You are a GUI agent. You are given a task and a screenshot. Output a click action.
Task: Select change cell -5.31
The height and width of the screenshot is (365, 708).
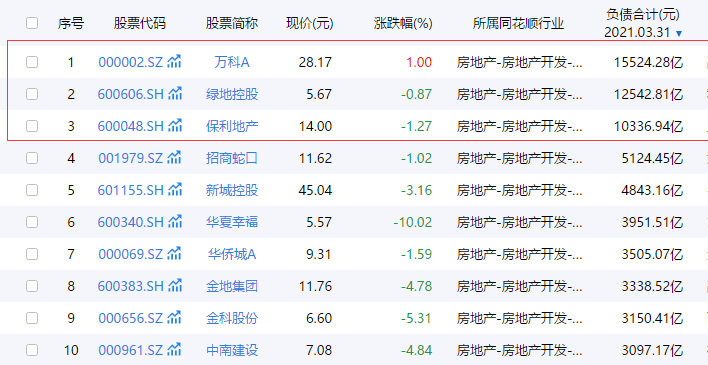(416, 318)
